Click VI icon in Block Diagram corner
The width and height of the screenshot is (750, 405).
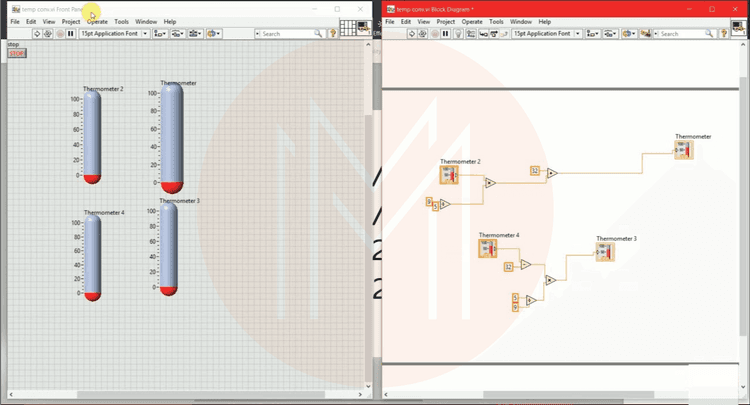pos(739,28)
